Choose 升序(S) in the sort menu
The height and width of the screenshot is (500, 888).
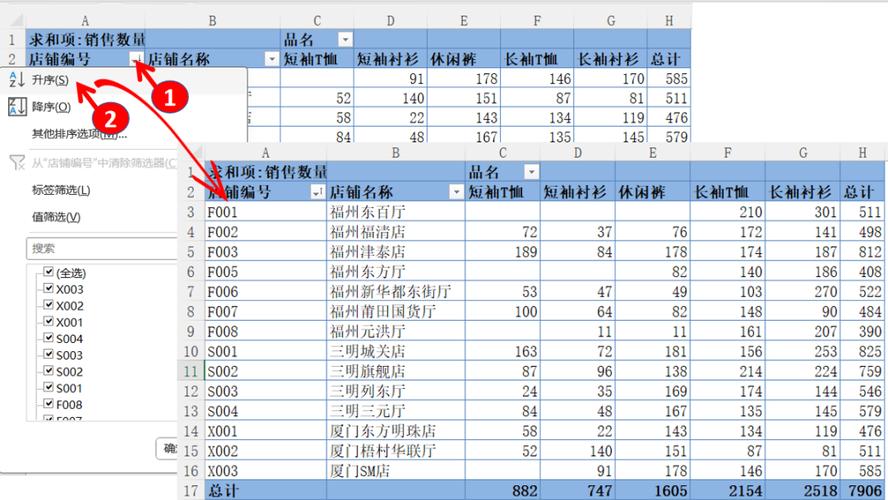click(50, 80)
